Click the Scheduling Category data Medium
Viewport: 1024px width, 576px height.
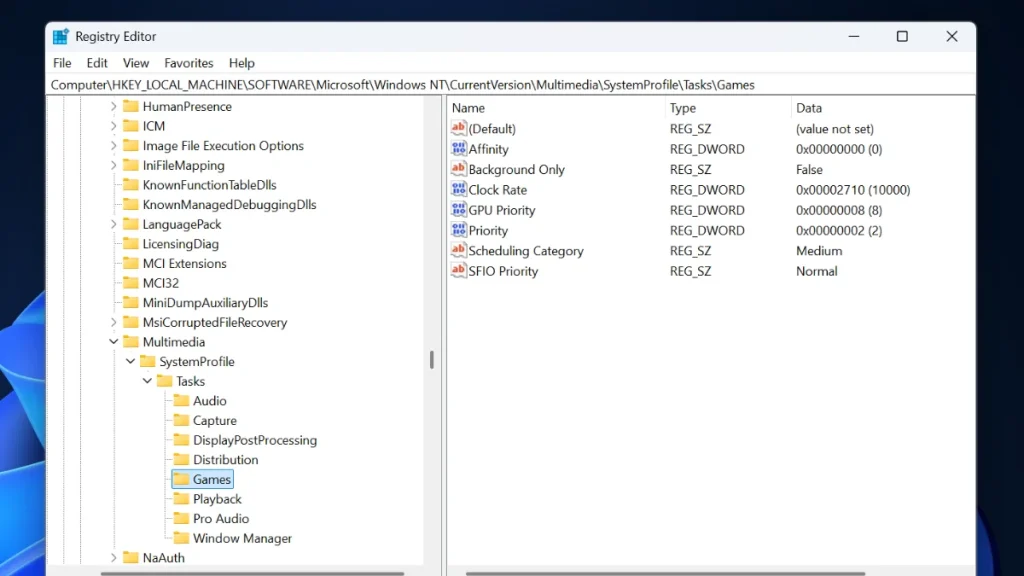[x=819, y=251]
